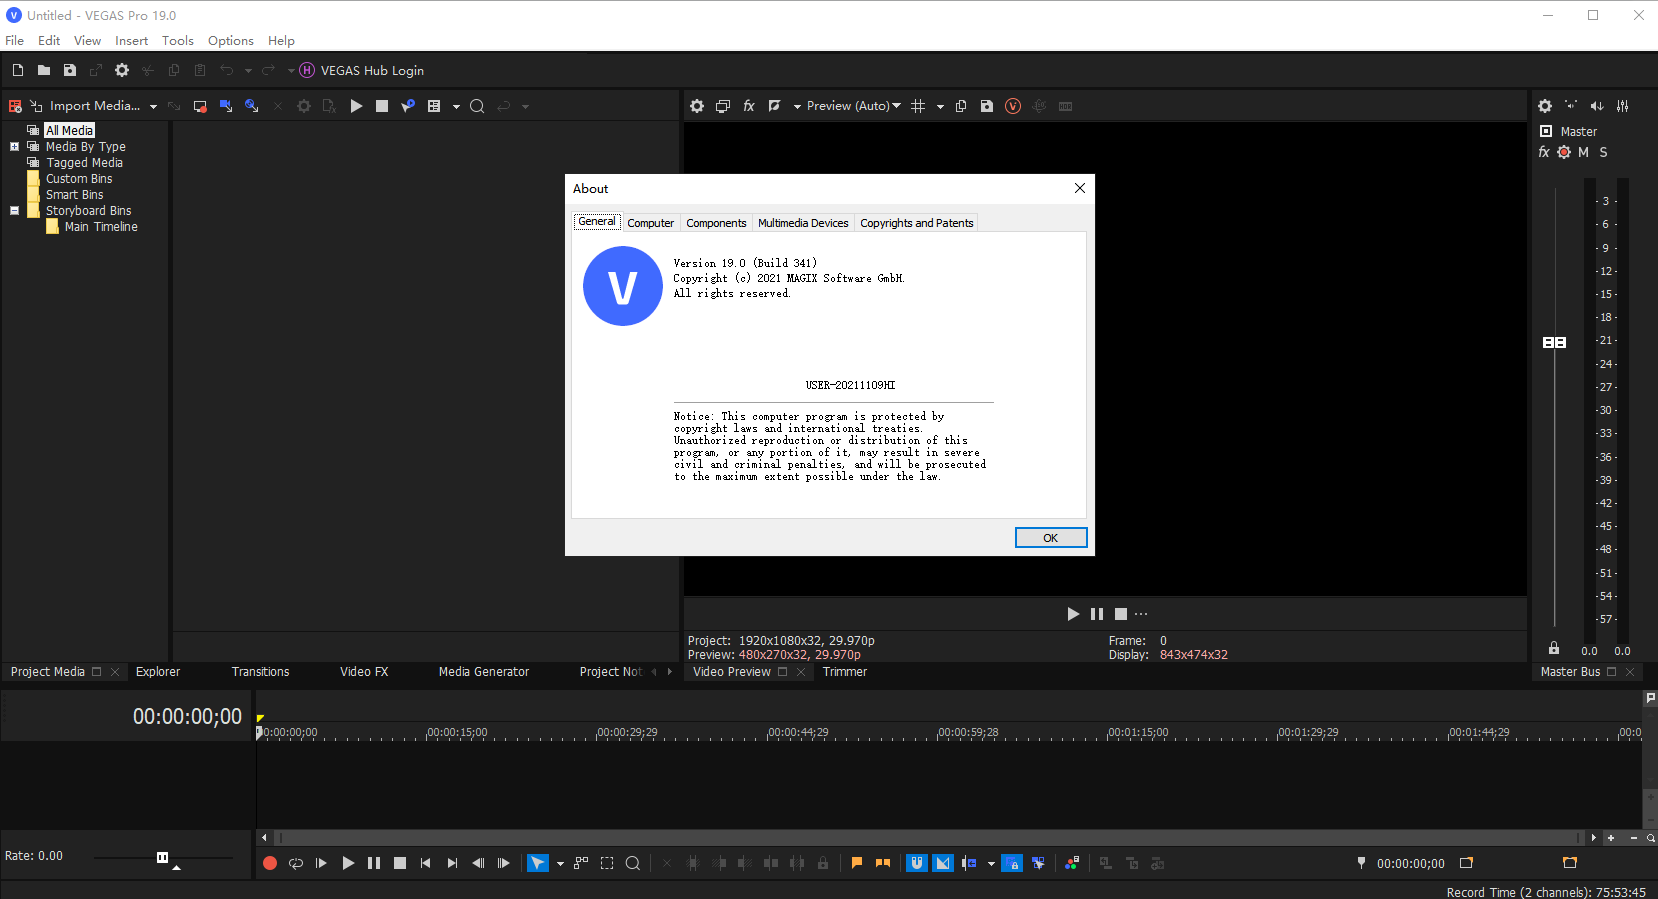Open the Tools menu
1658x899 pixels.
click(x=177, y=41)
